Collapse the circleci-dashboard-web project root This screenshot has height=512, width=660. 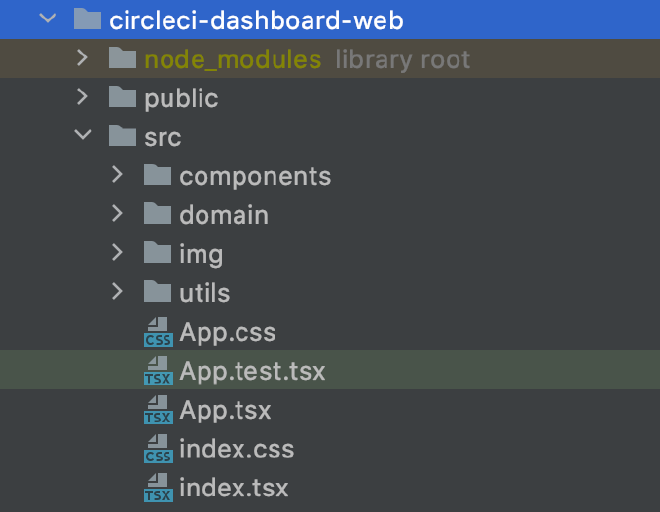[x=47, y=19]
